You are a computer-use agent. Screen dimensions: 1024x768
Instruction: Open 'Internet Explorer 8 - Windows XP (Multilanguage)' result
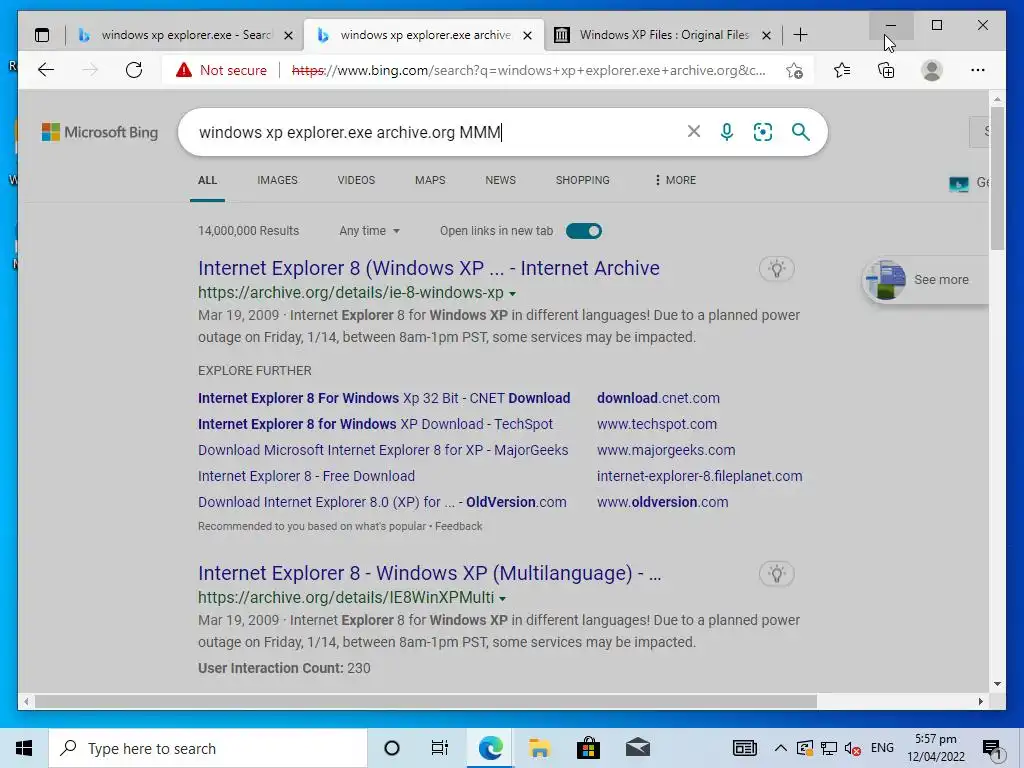point(430,573)
